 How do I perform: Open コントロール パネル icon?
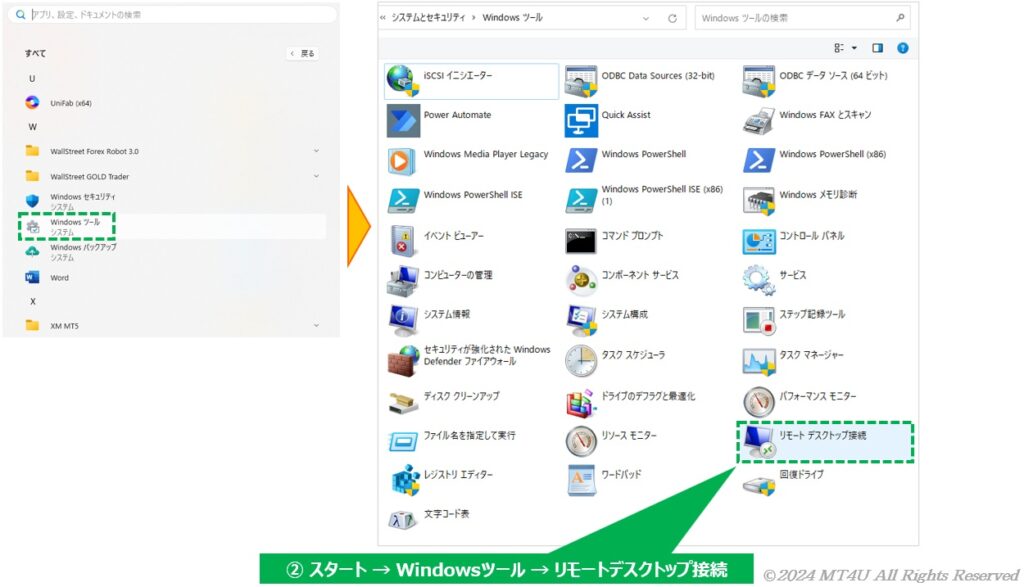click(x=759, y=242)
